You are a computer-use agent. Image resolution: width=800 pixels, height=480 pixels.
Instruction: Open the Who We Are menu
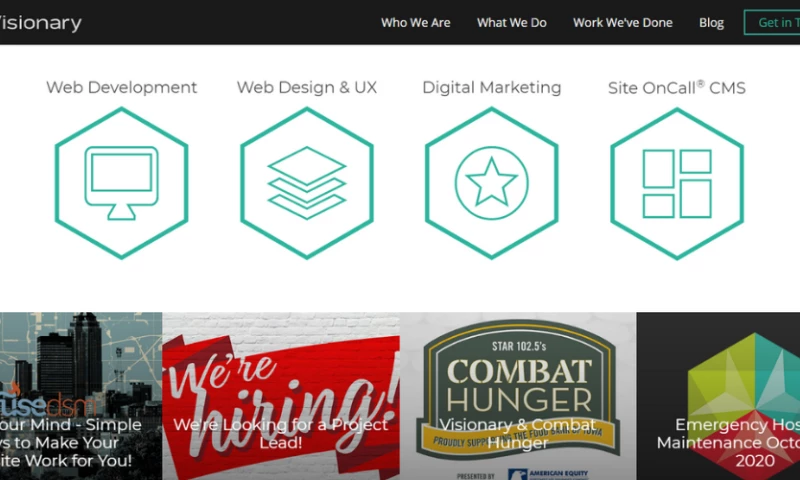click(x=415, y=22)
